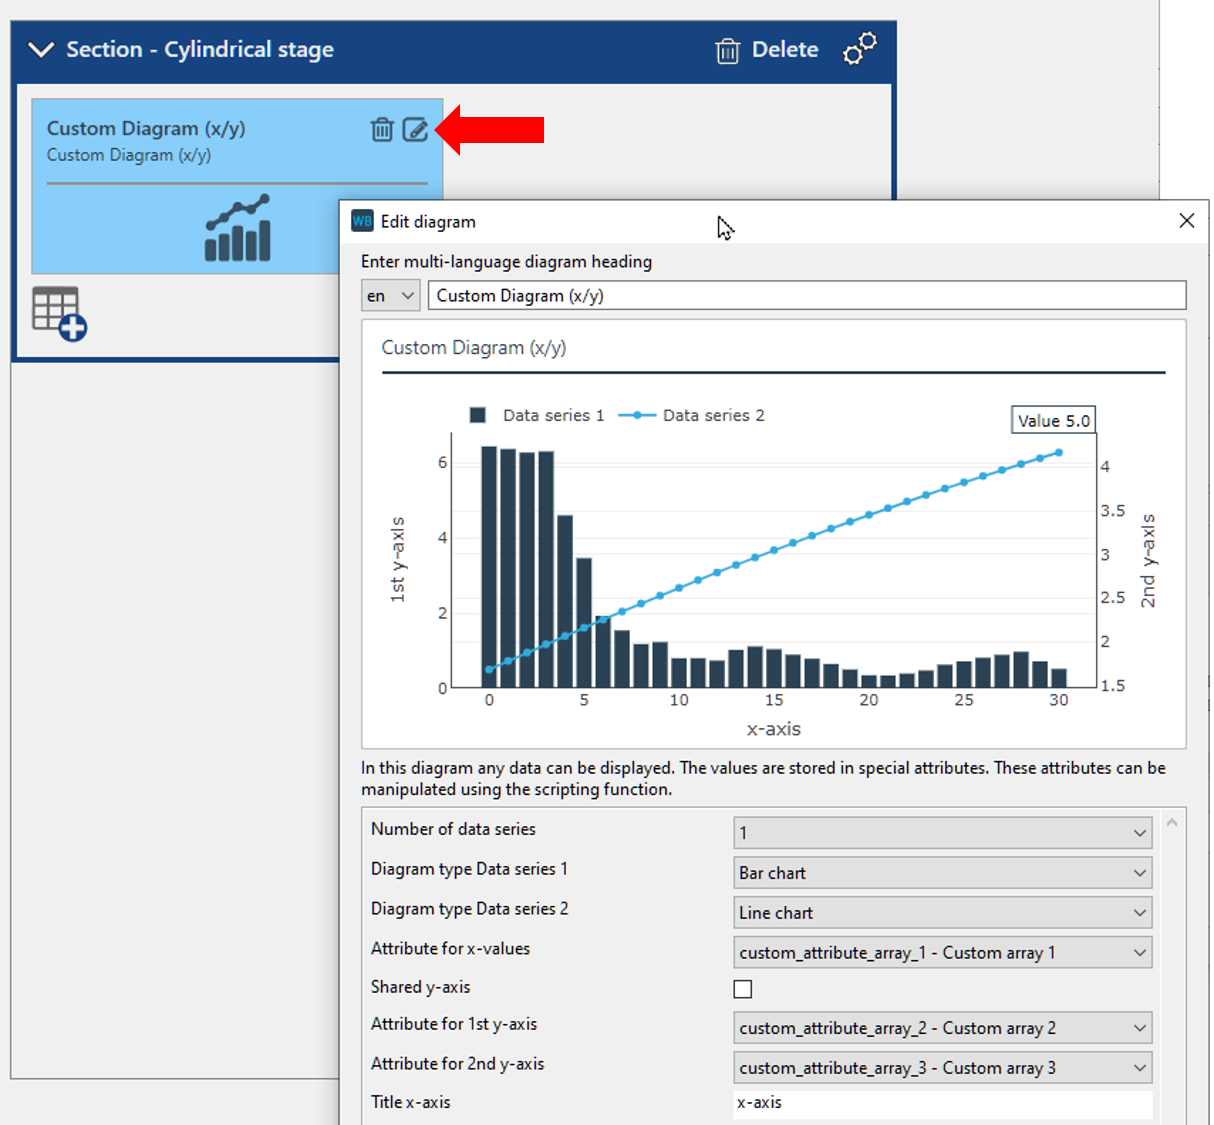Toggle Data series 1 legend square
This screenshot has height=1125, width=1214.
point(478,415)
